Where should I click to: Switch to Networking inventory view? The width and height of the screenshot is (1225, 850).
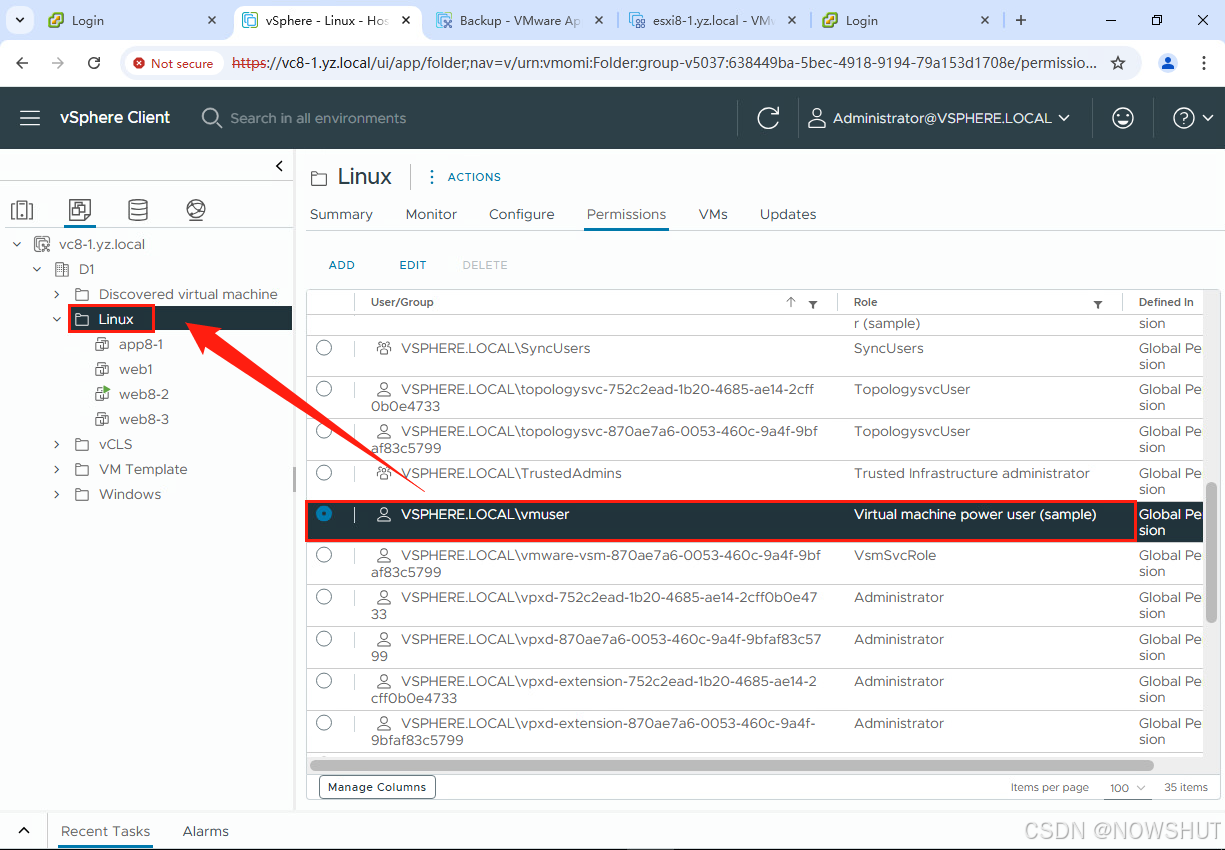(x=196, y=210)
